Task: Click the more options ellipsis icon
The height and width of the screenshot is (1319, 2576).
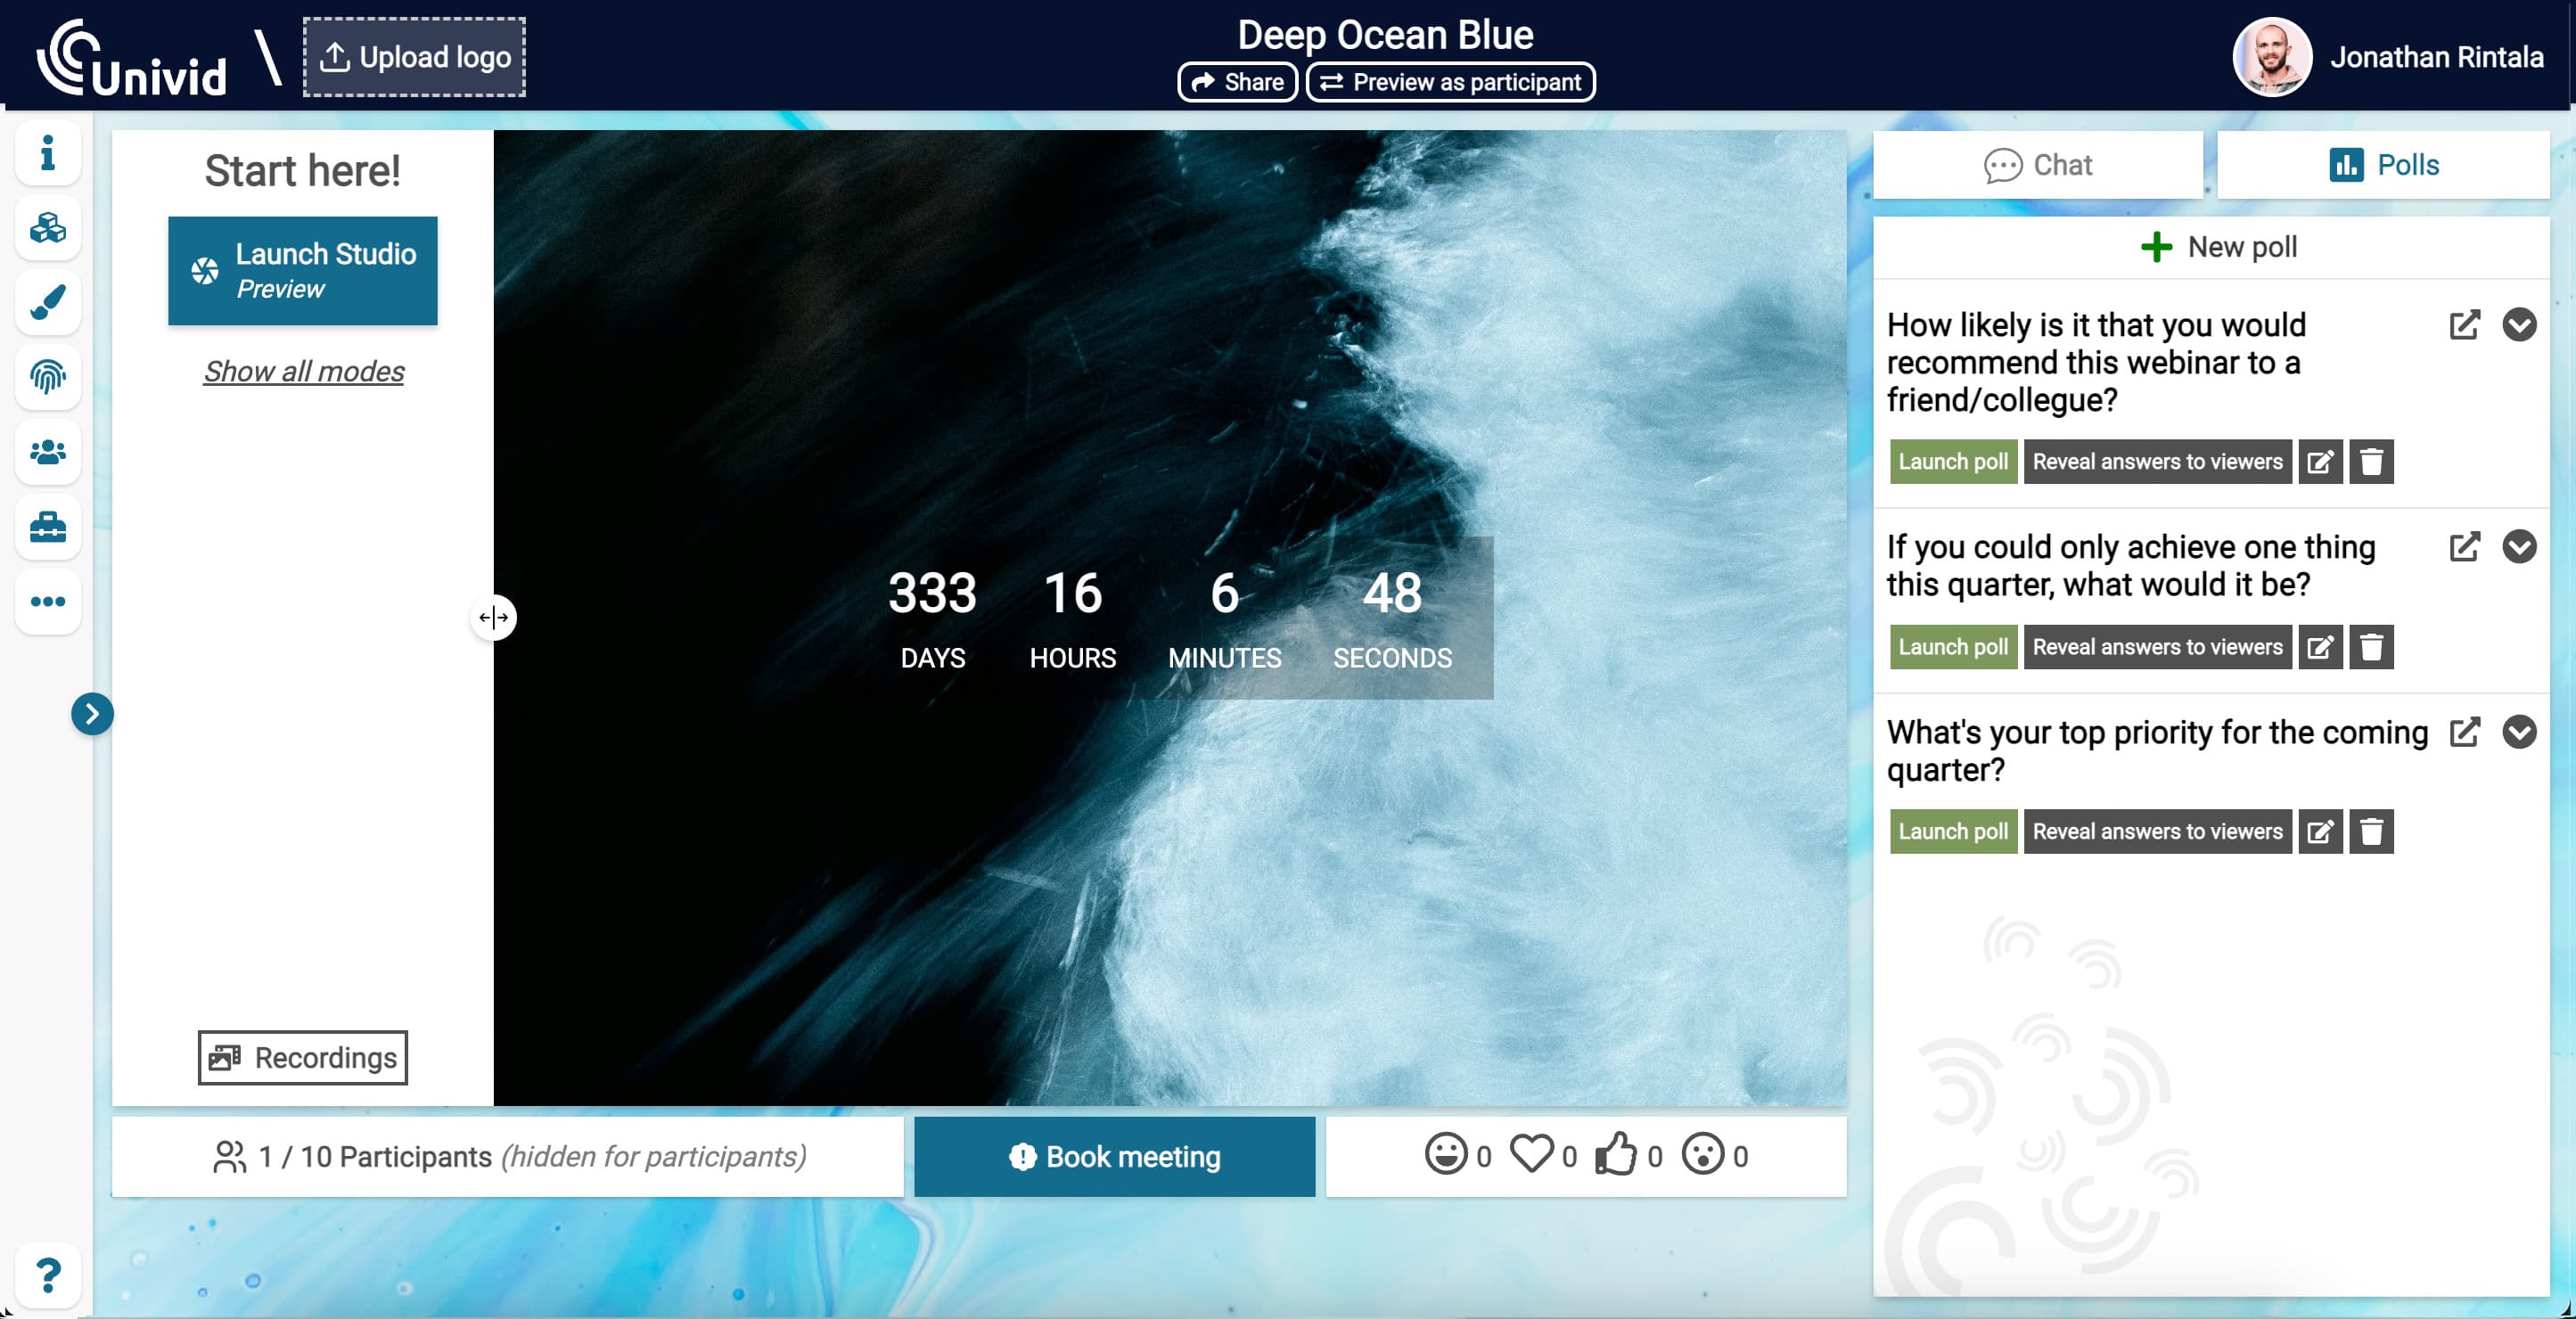Action: click(x=45, y=601)
